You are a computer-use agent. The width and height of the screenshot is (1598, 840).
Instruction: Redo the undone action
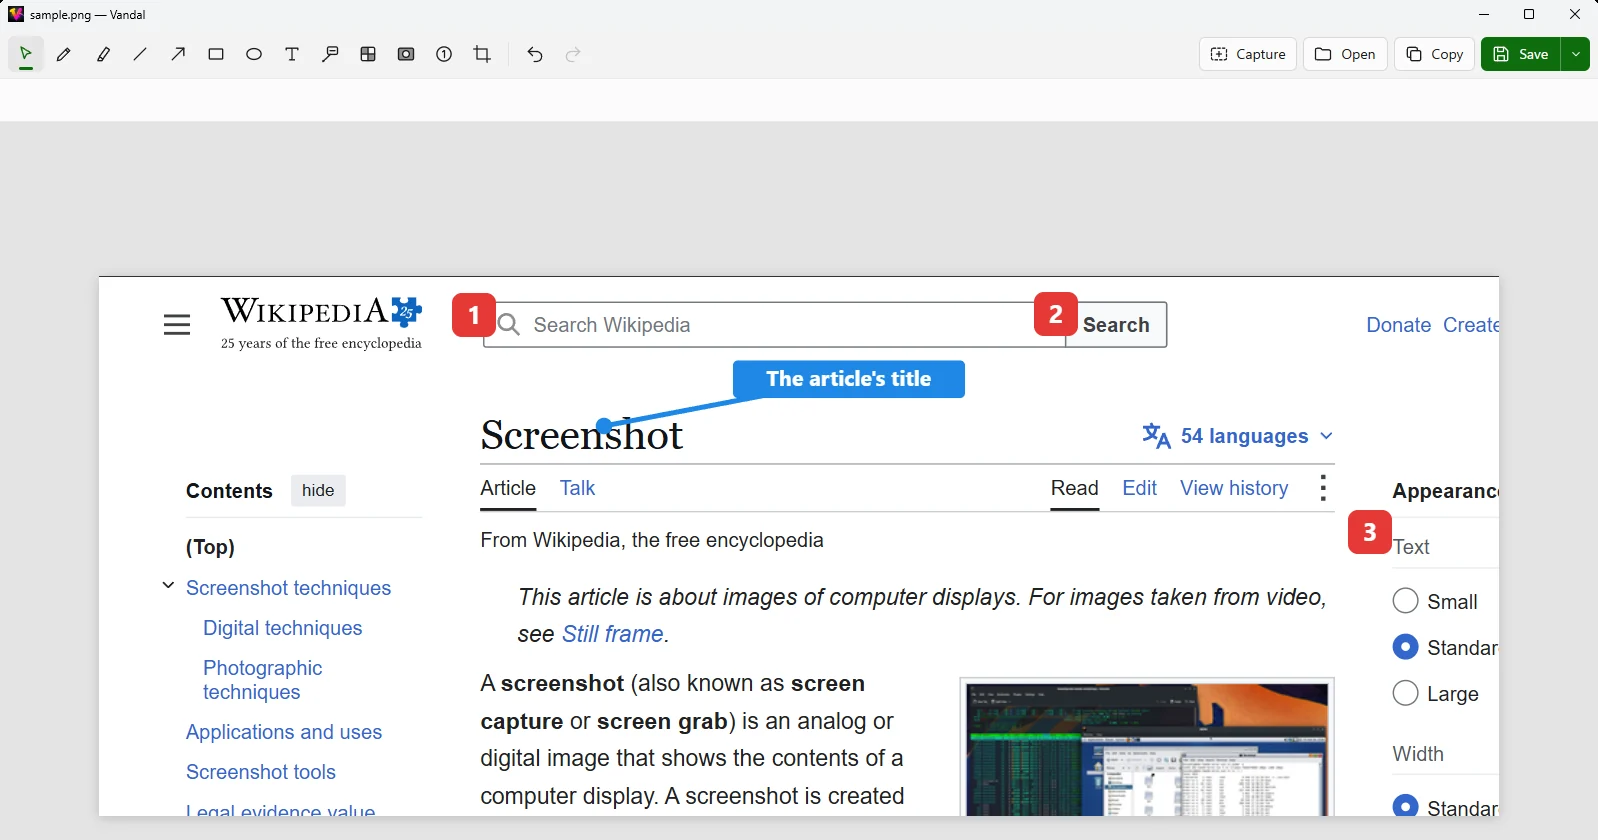tap(573, 54)
